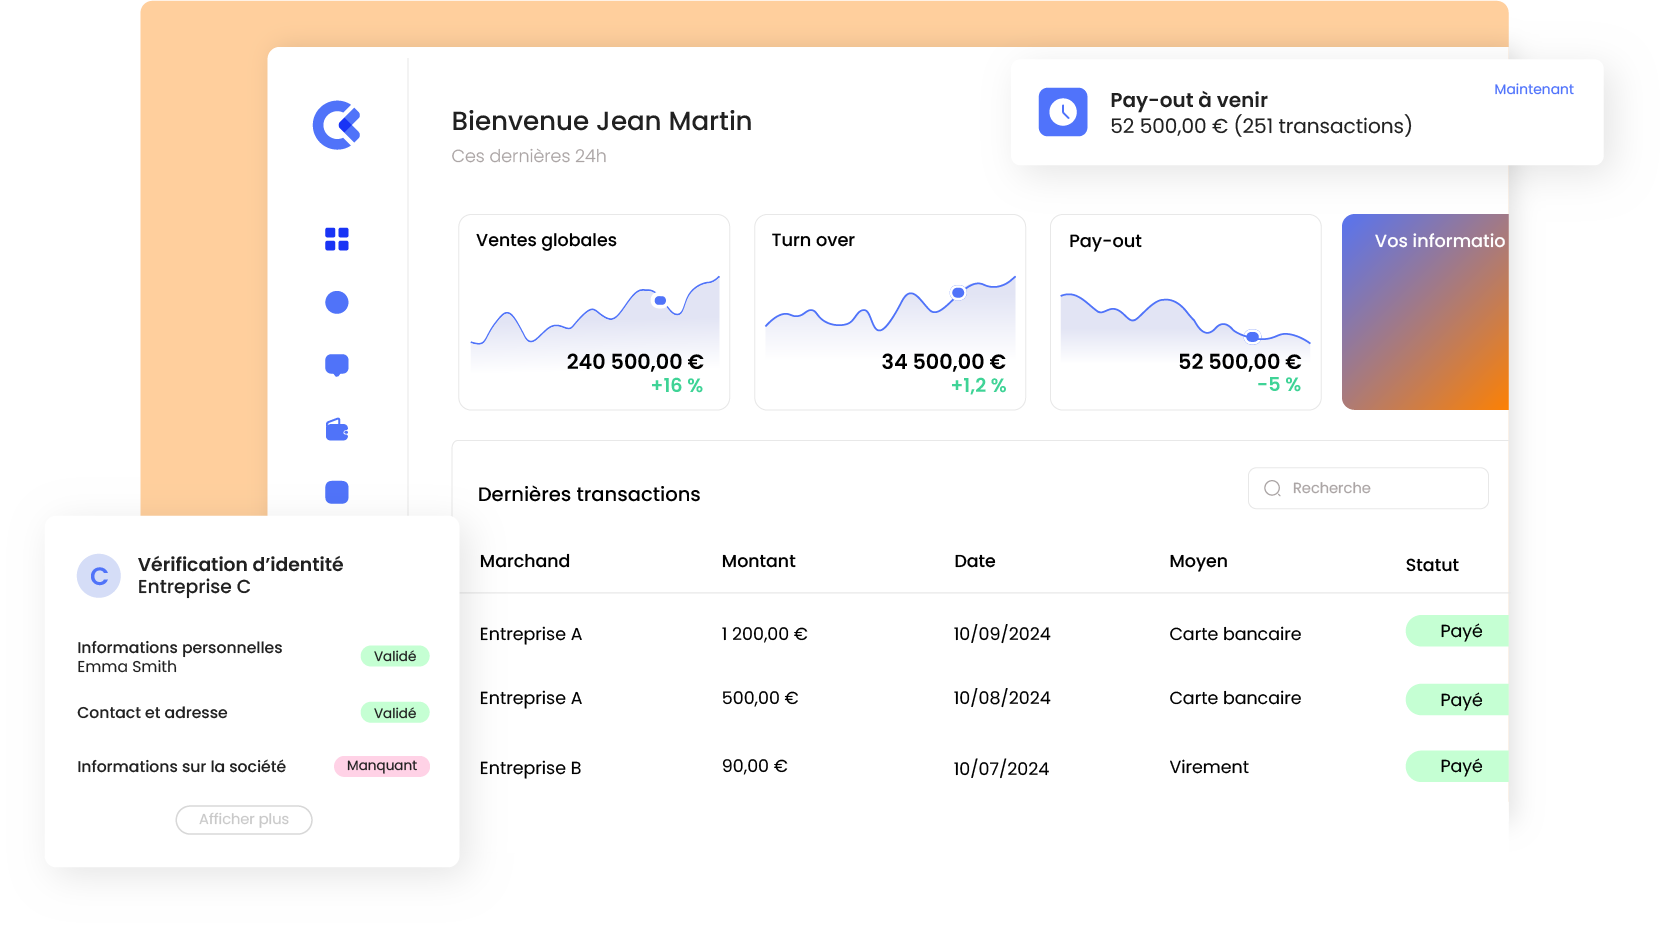The height and width of the screenshot is (930, 1666).
Task: Select the Pay-out chart data point
Action: 1252,337
